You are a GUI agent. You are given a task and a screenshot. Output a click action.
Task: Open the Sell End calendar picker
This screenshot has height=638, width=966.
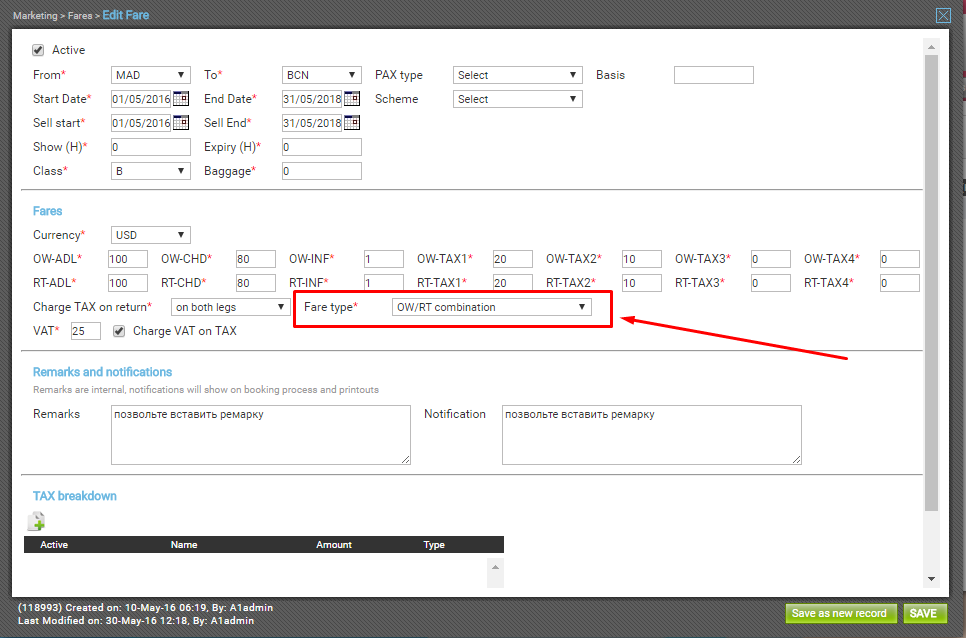point(352,123)
